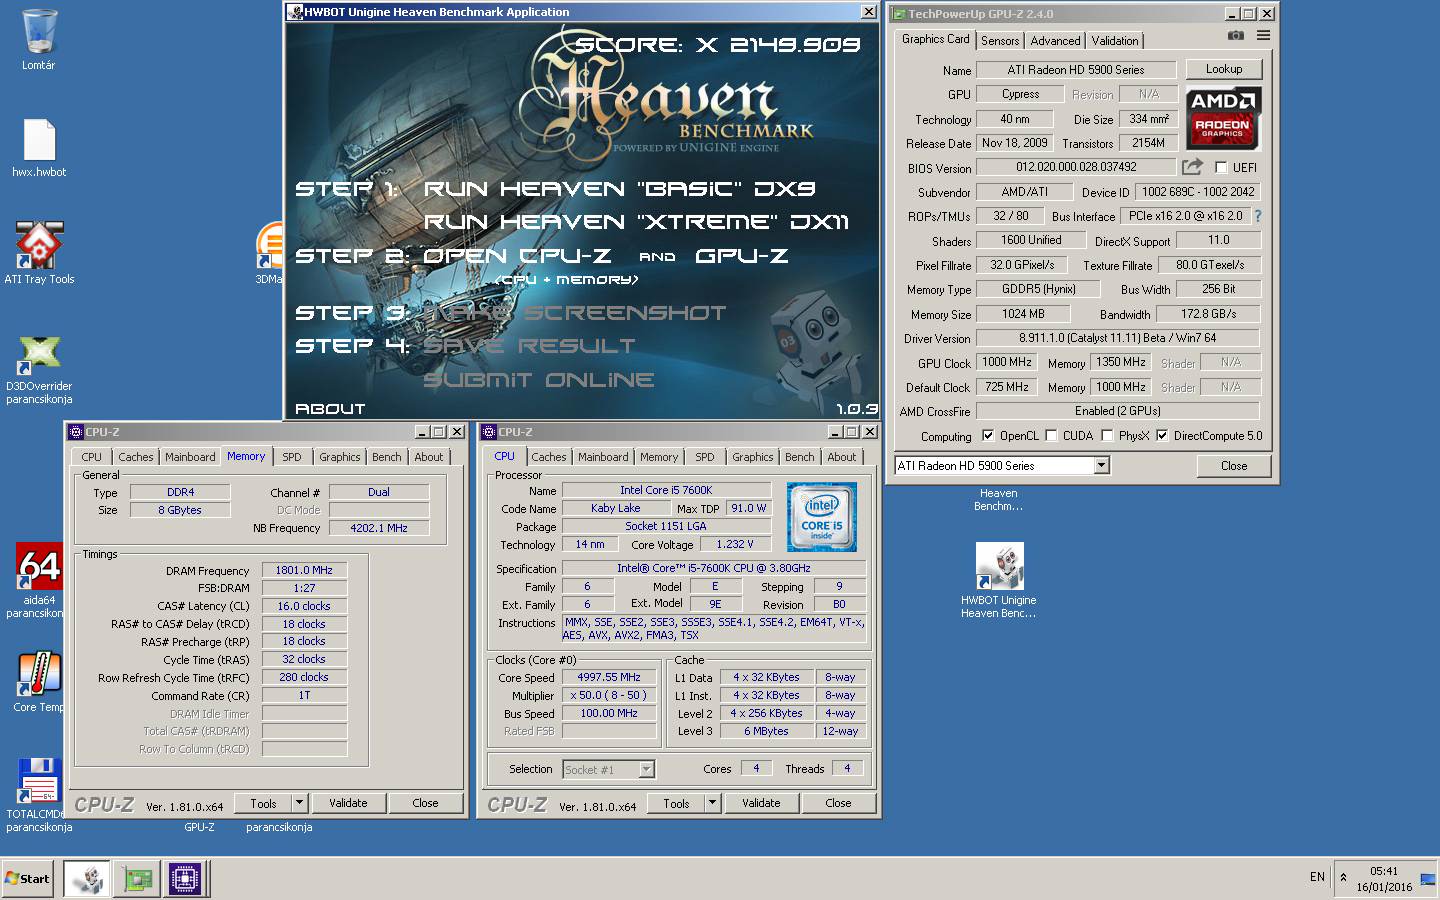The width and height of the screenshot is (1440, 900).
Task: Click Close in right CPU-Z window
Action: pyautogui.click(x=838, y=803)
